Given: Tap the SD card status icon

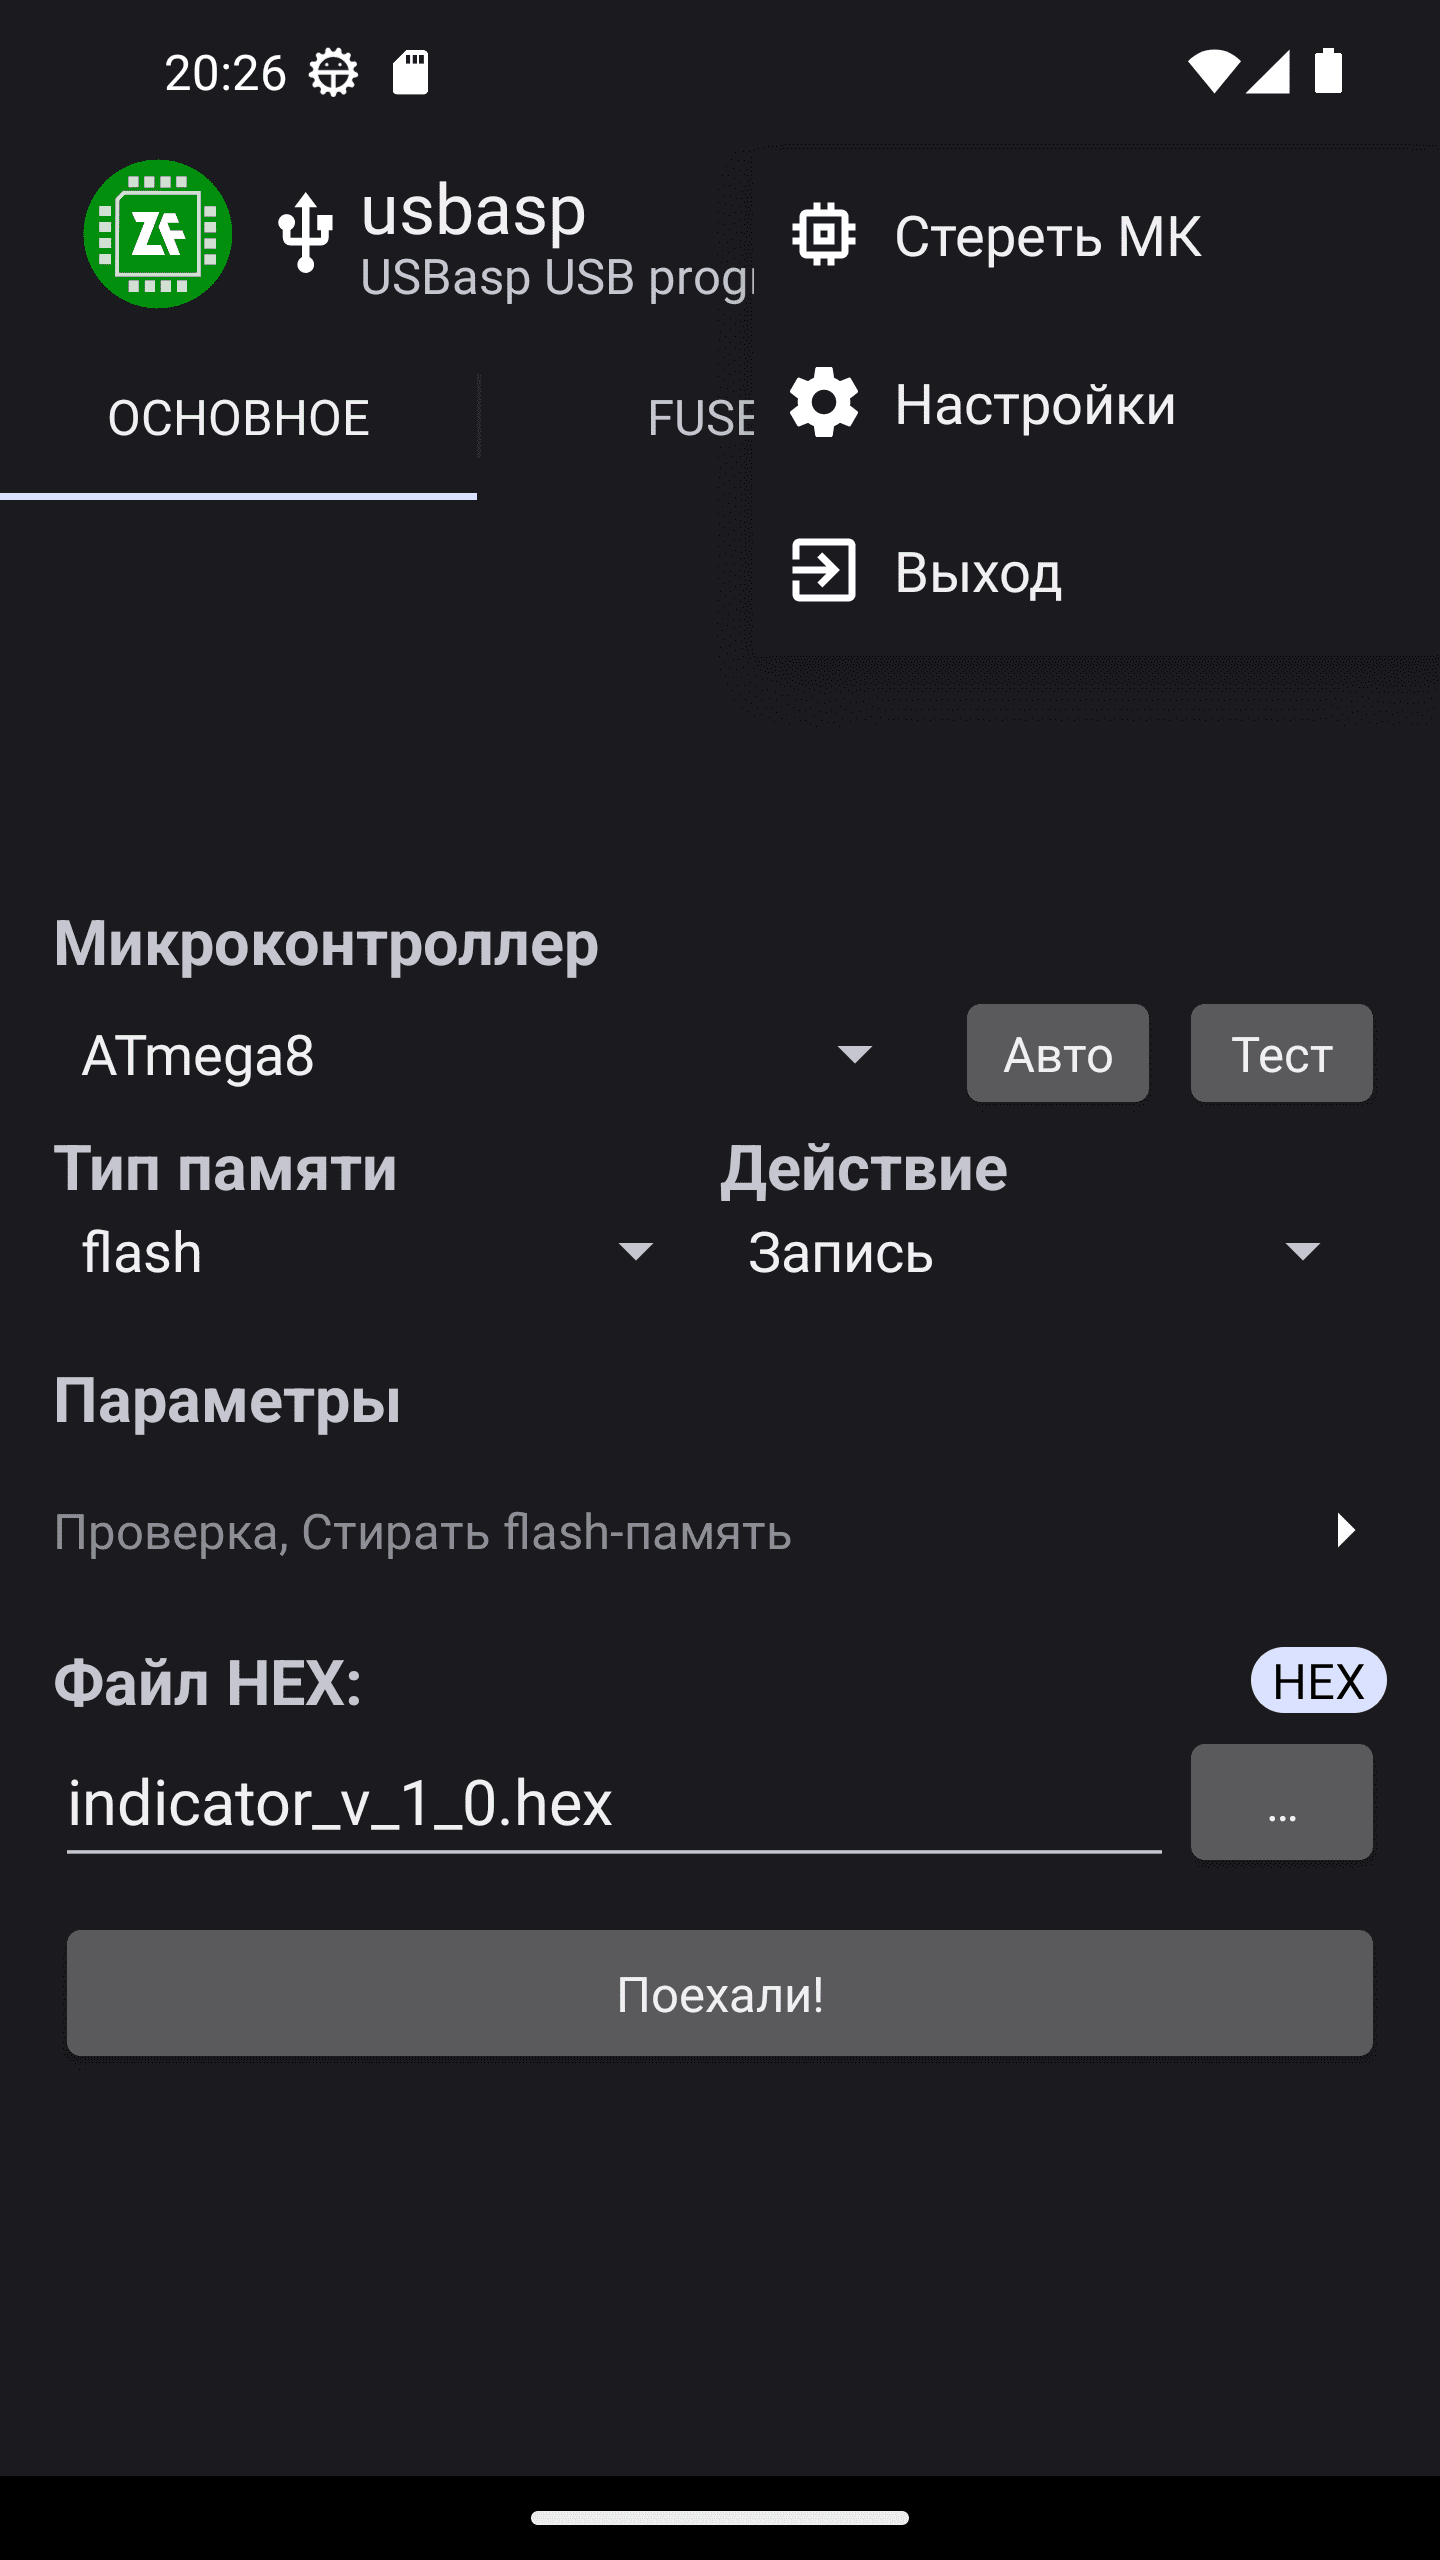Looking at the screenshot, I should click(x=410, y=73).
